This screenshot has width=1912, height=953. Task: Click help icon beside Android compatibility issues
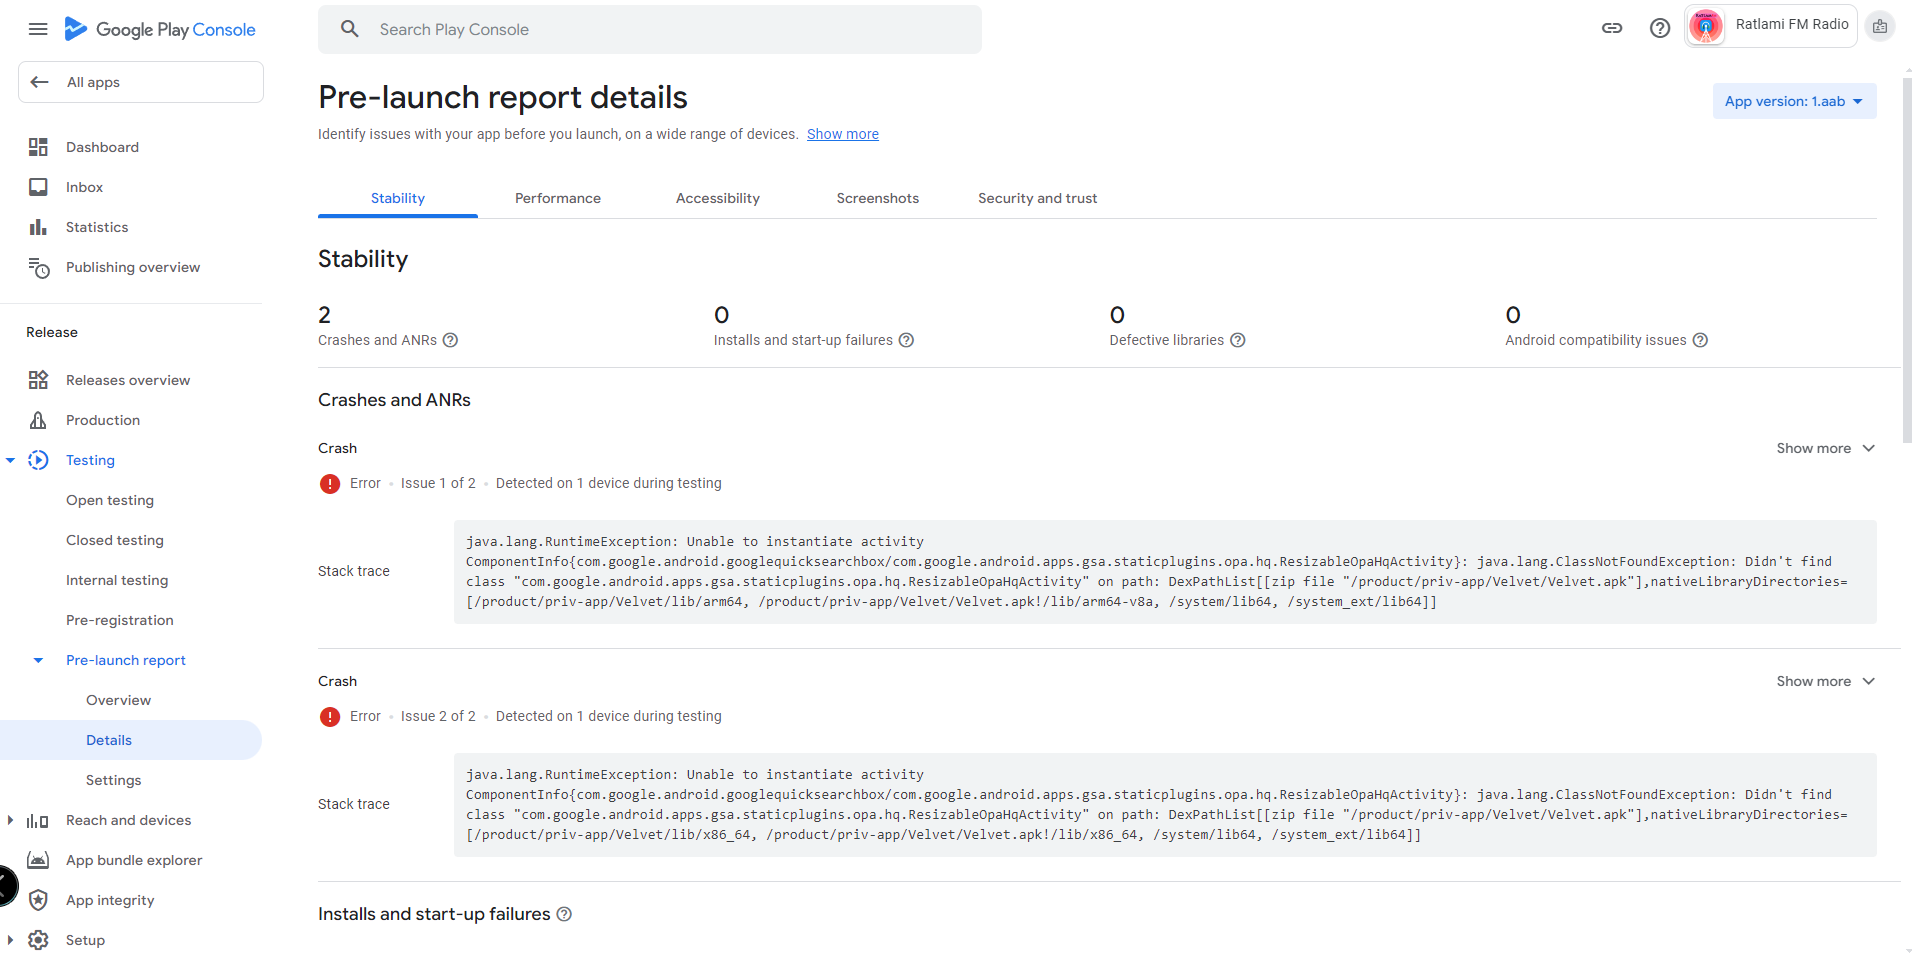click(1700, 340)
